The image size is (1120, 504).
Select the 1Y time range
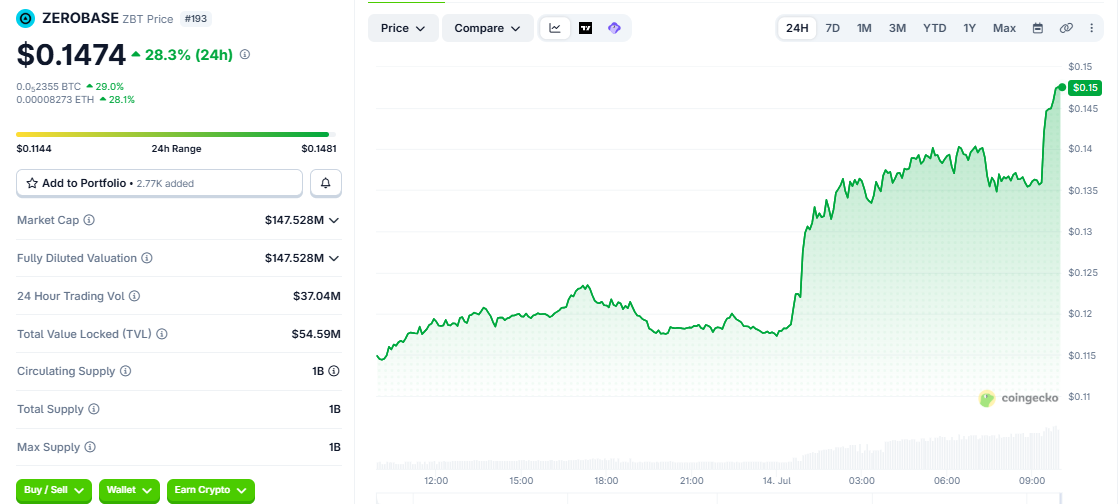click(x=969, y=28)
